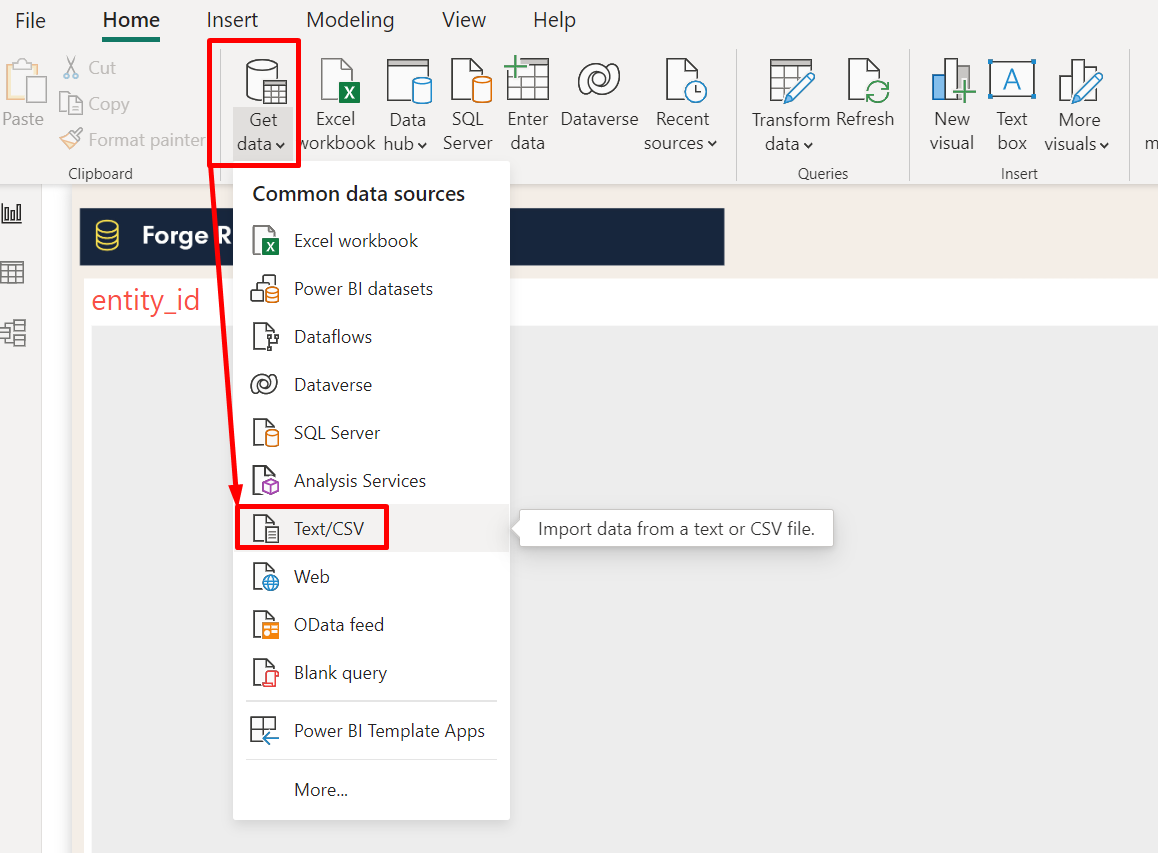
Task: Switch to the Modeling ribbon tab
Action: pos(349,20)
